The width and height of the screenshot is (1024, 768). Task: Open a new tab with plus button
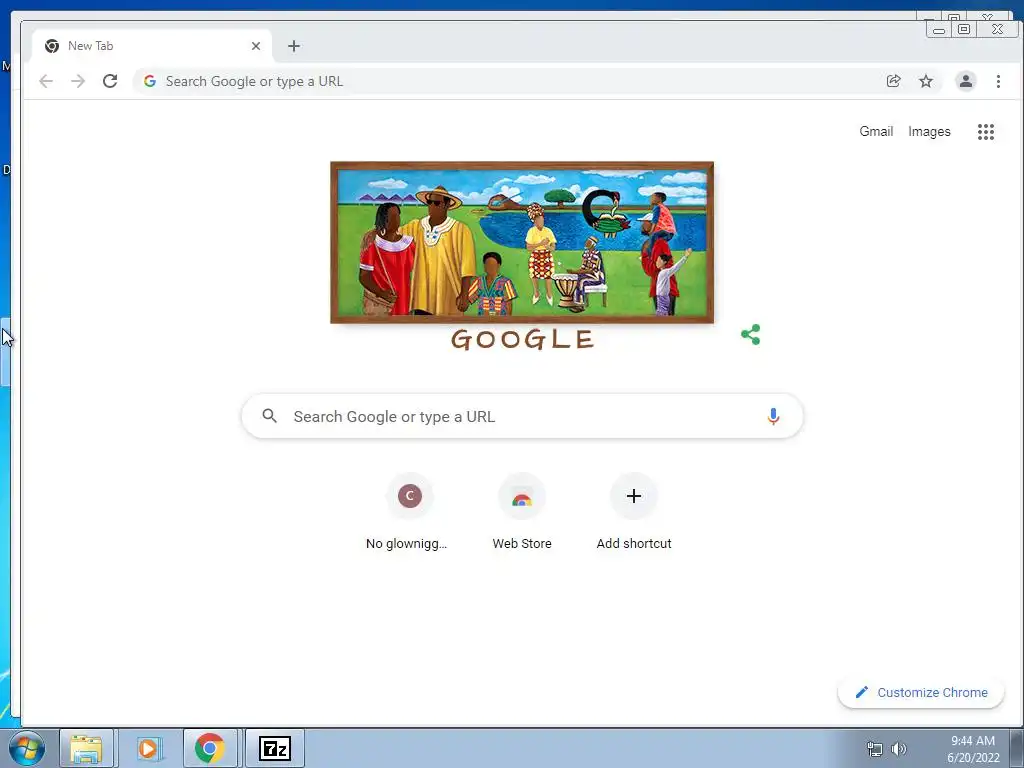tap(294, 46)
